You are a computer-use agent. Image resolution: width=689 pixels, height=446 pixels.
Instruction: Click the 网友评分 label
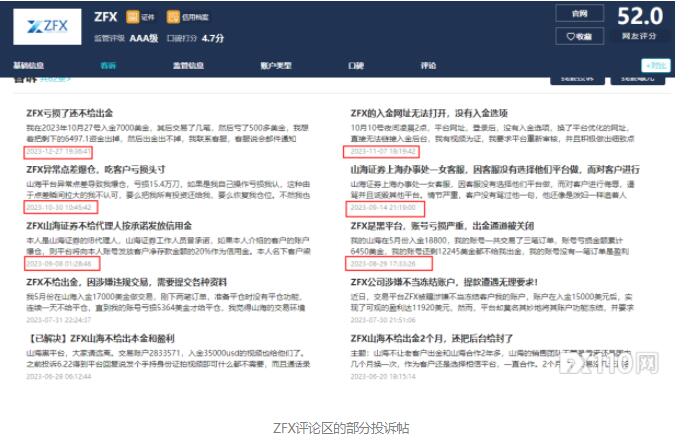(639, 36)
